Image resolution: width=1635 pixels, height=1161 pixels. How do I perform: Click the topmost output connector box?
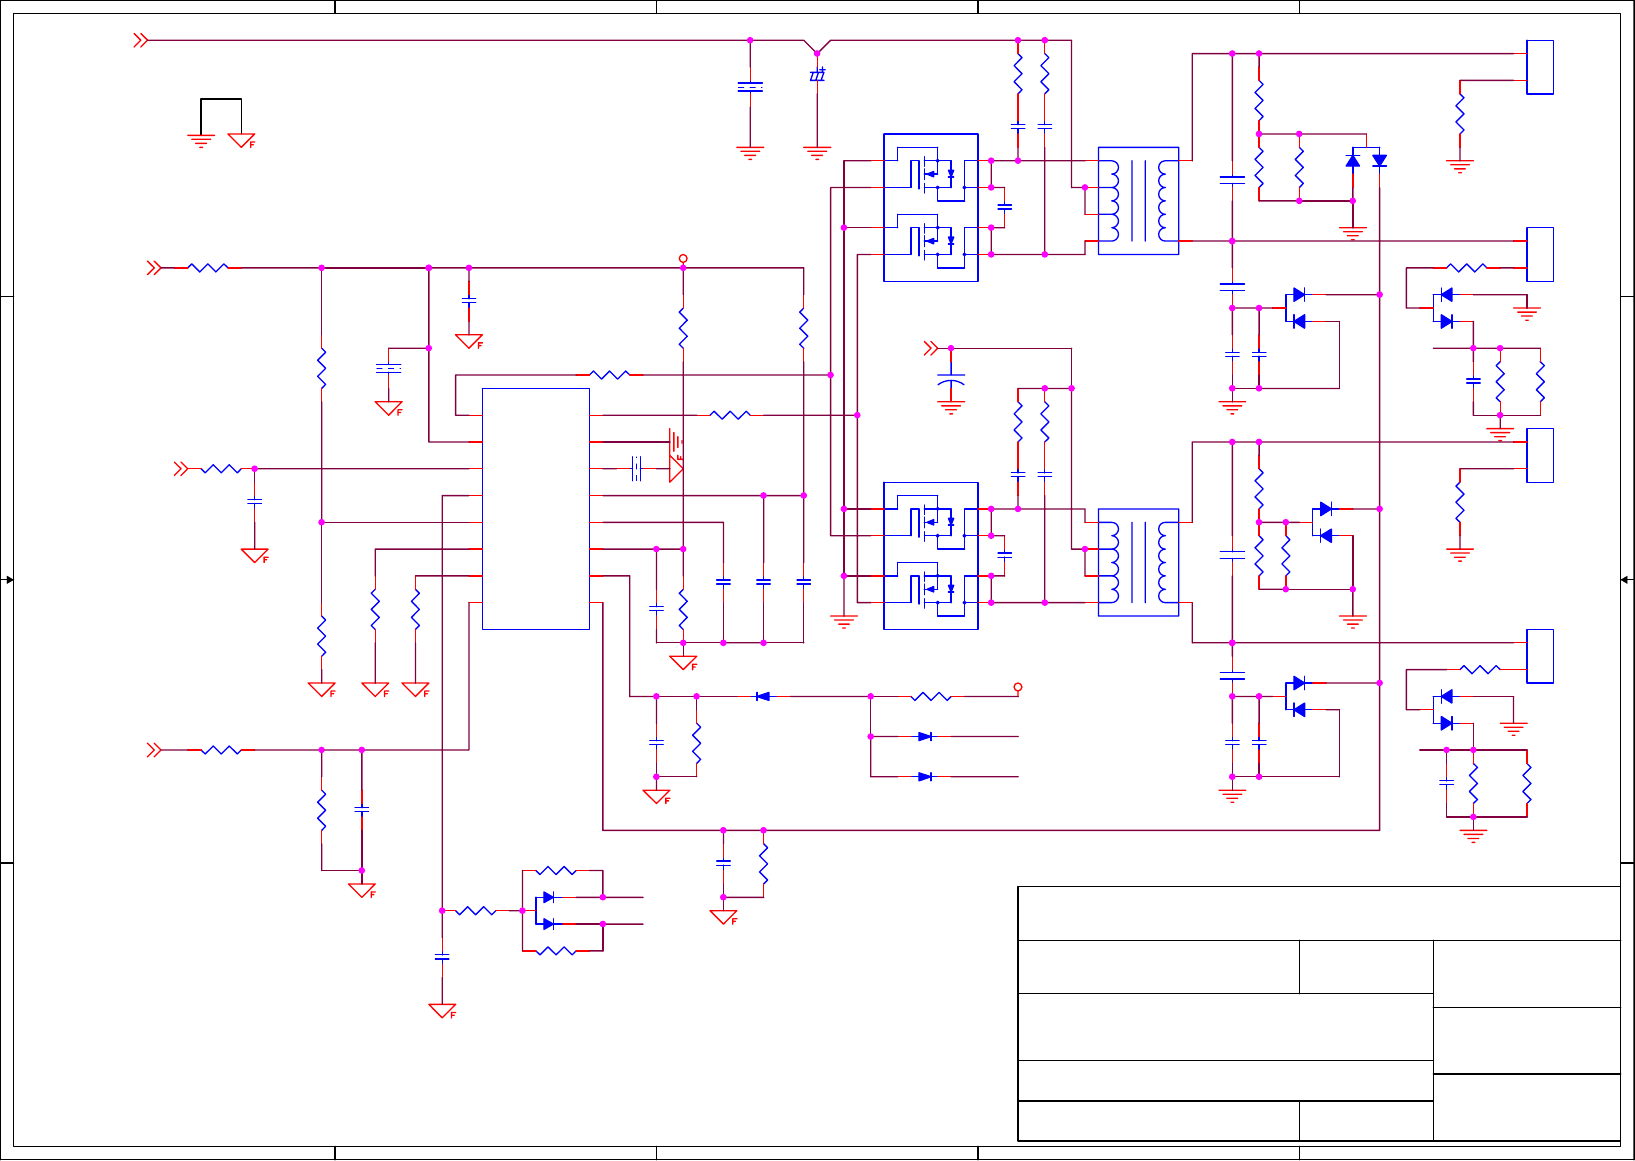coord(1540,67)
